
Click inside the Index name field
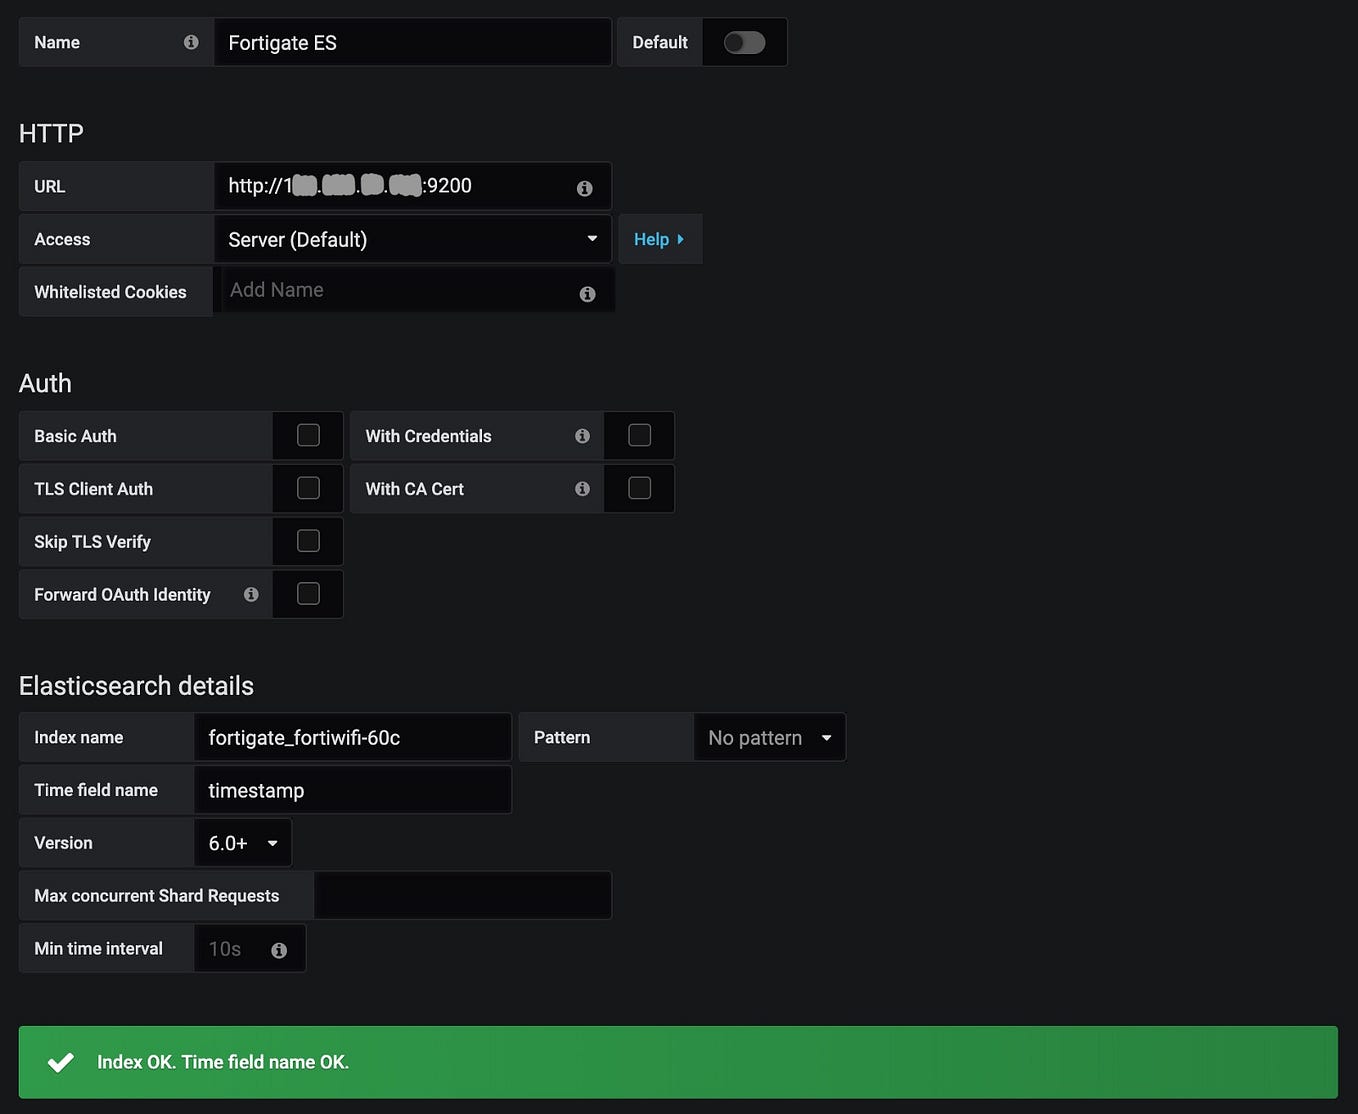tap(352, 737)
